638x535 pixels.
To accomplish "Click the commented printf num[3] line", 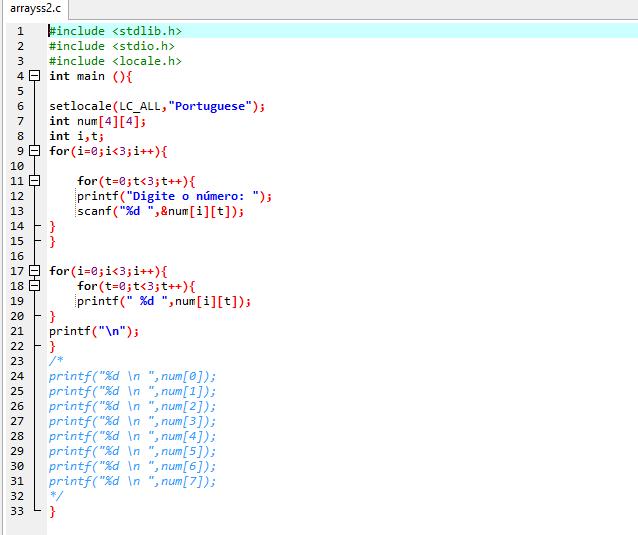I will click(132, 421).
